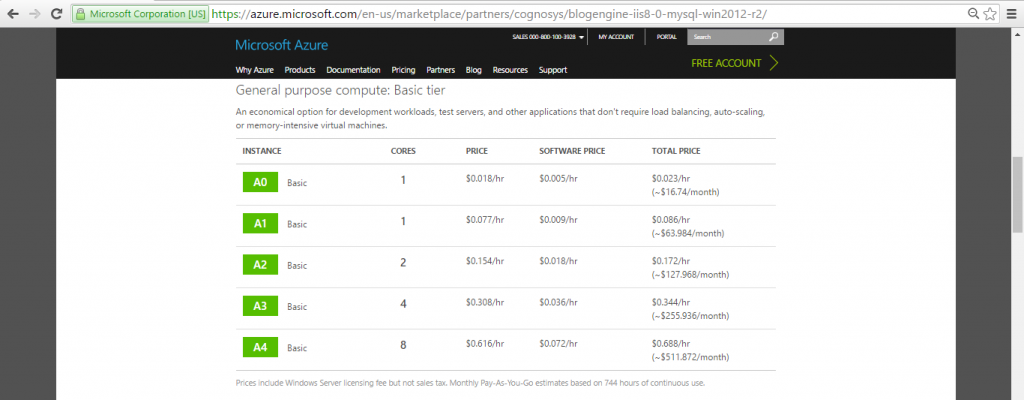Open the Documentation menu item
Viewport: 1024px width, 400px height.
click(x=353, y=70)
